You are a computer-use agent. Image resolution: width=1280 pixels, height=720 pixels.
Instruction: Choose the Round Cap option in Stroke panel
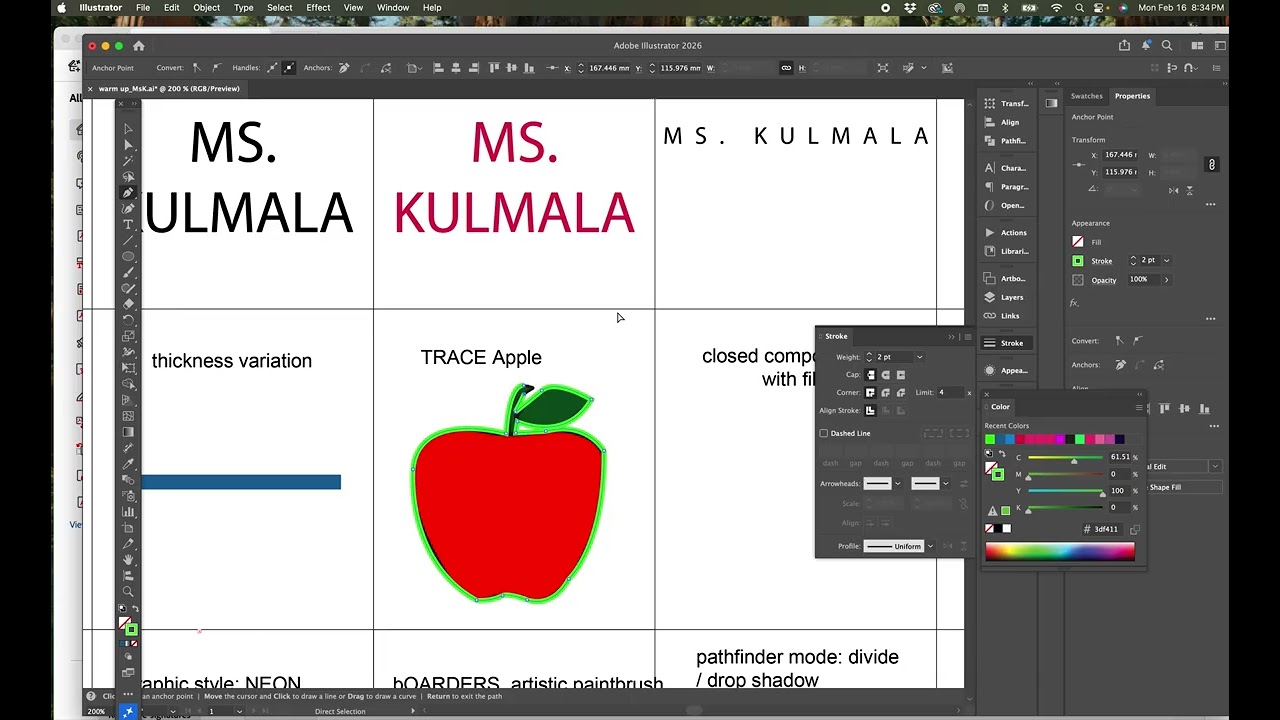point(886,375)
